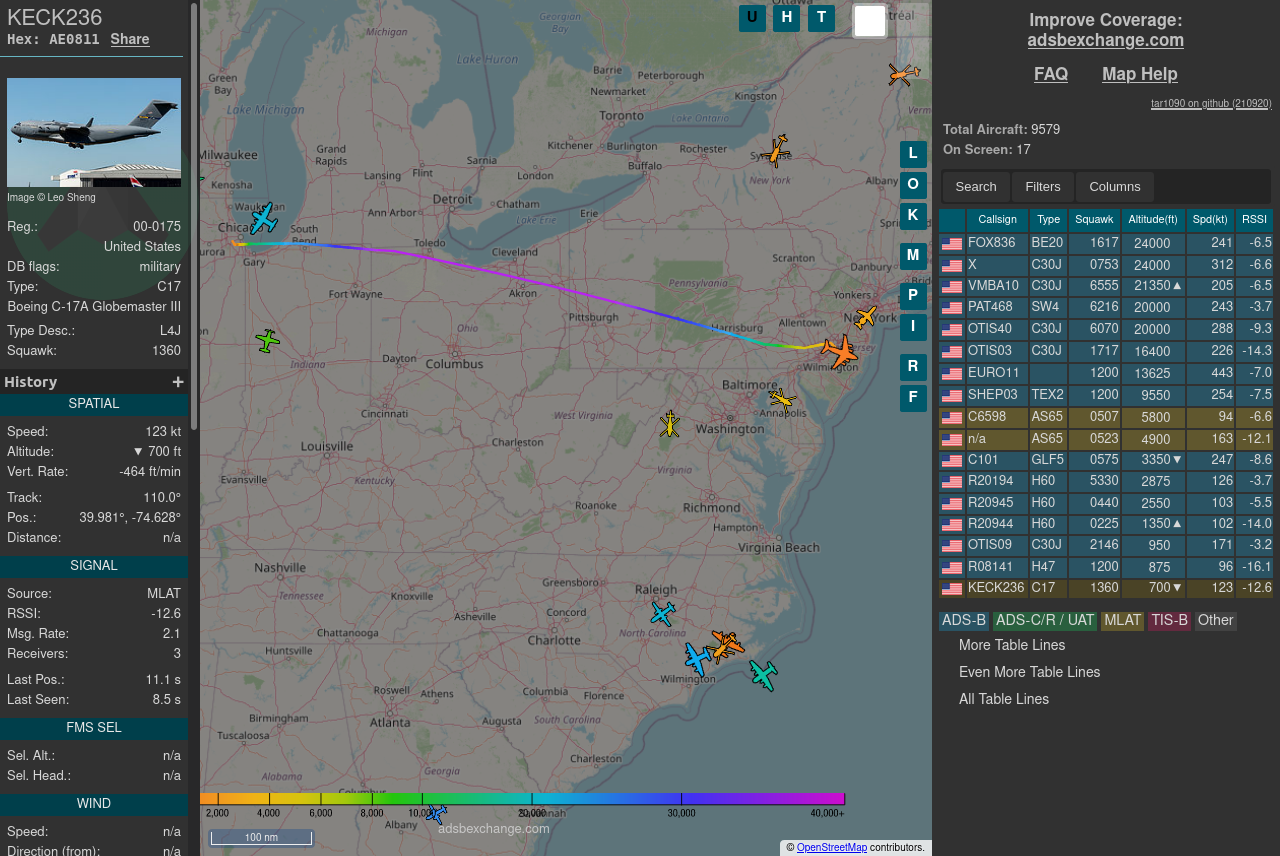Select the OTIS40 table row

(1106, 329)
